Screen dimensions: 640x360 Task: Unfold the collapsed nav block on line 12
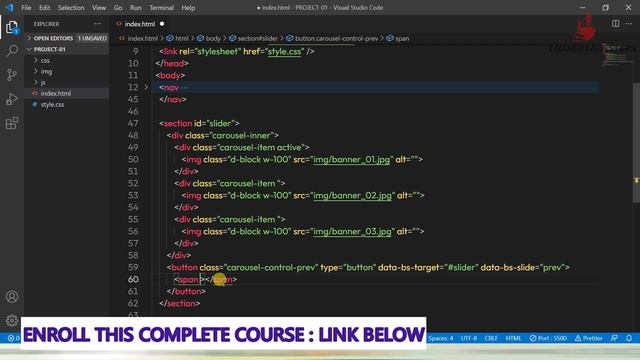coord(146,87)
